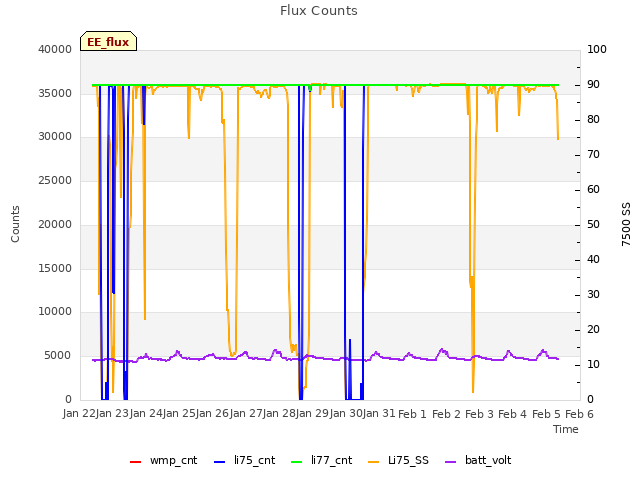640x480 pixels.
Task: Toggle batt_volt legend entry
Action: 478,460
